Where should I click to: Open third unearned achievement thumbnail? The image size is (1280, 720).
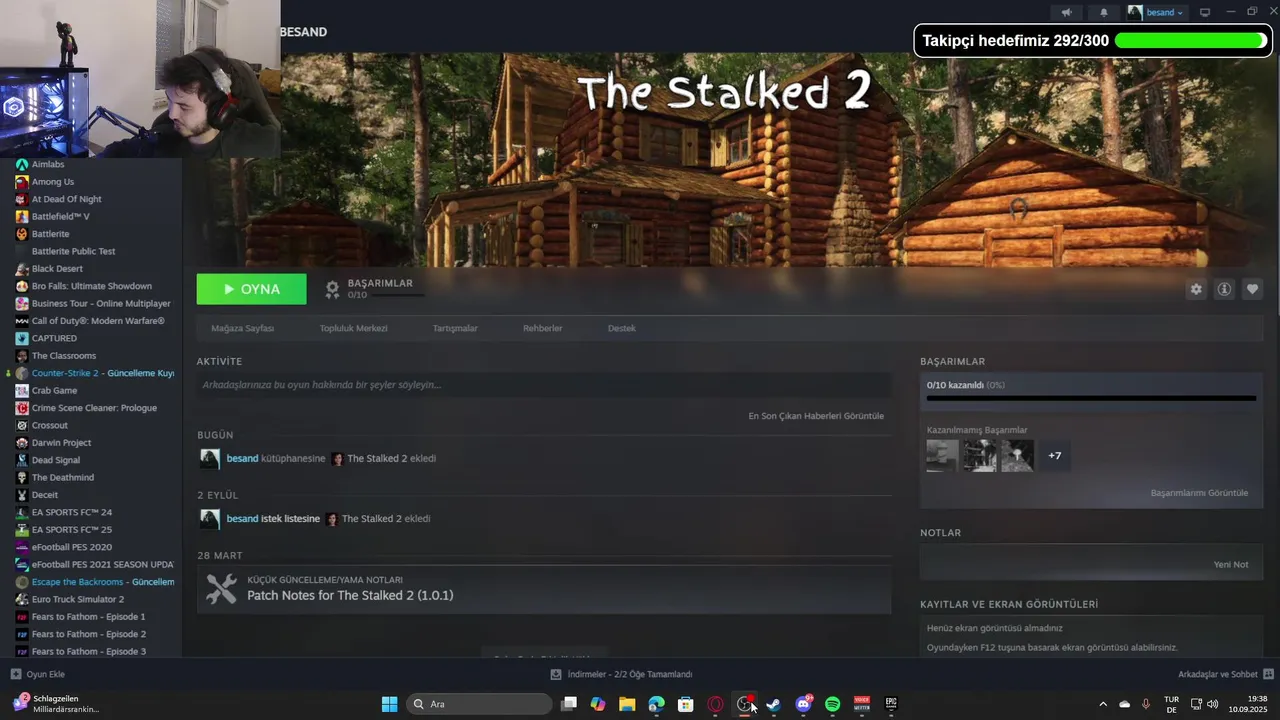pyautogui.click(x=1018, y=456)
